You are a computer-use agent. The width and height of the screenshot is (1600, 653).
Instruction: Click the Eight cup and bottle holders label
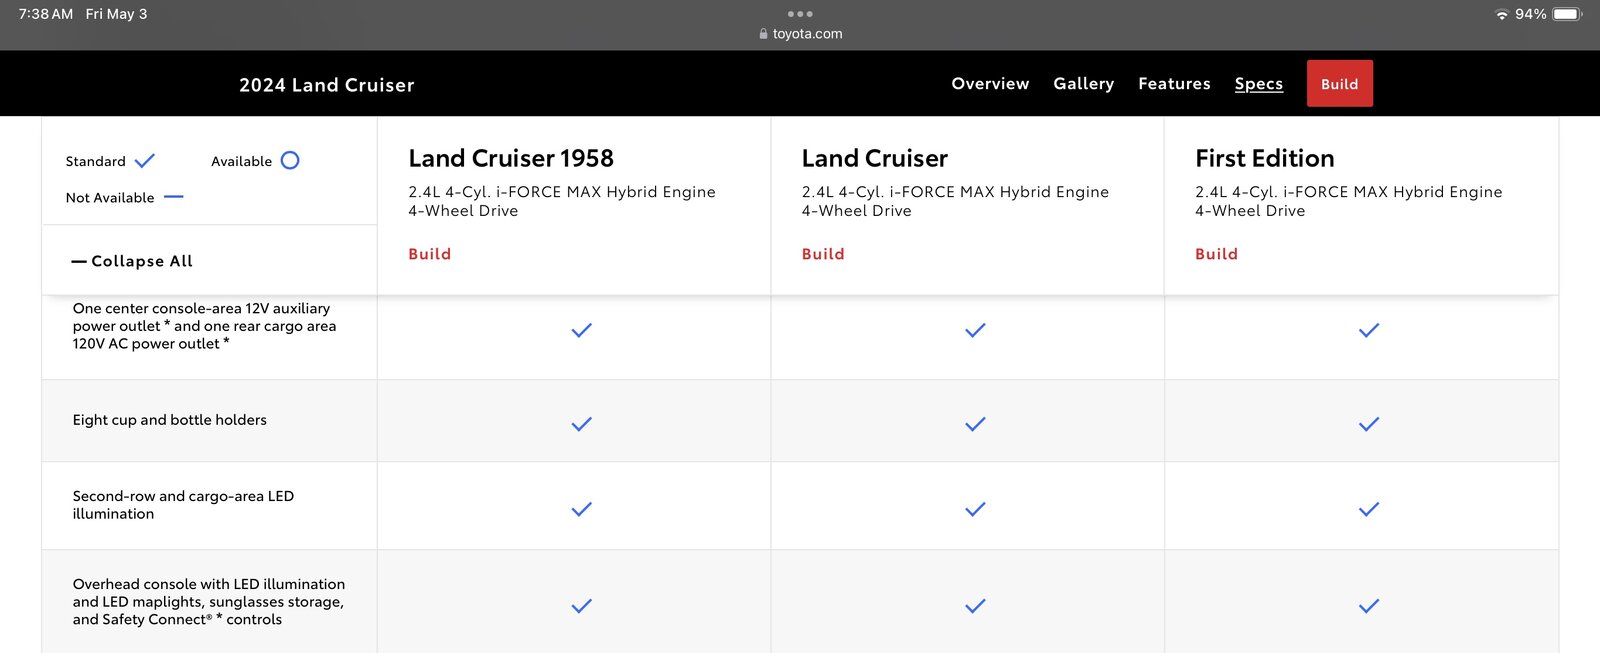pyautogui.click(x=170, y=420)
